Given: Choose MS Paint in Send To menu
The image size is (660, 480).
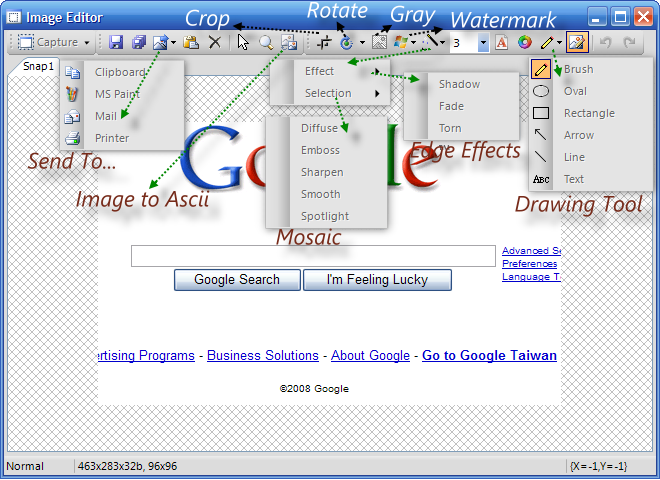Looking at the screenshot, I should pos(122,94).
